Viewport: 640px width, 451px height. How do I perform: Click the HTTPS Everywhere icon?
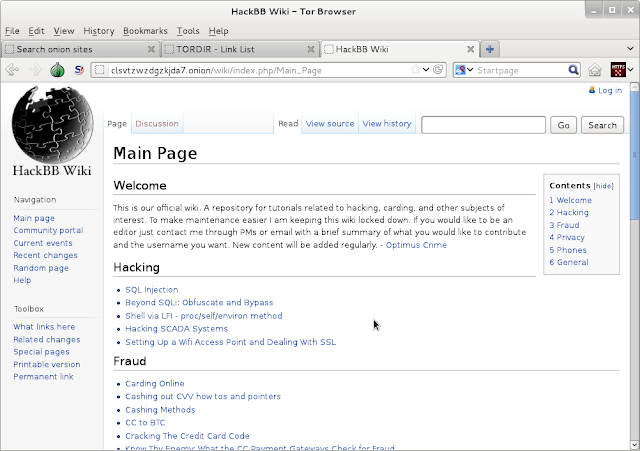(618, 70)
